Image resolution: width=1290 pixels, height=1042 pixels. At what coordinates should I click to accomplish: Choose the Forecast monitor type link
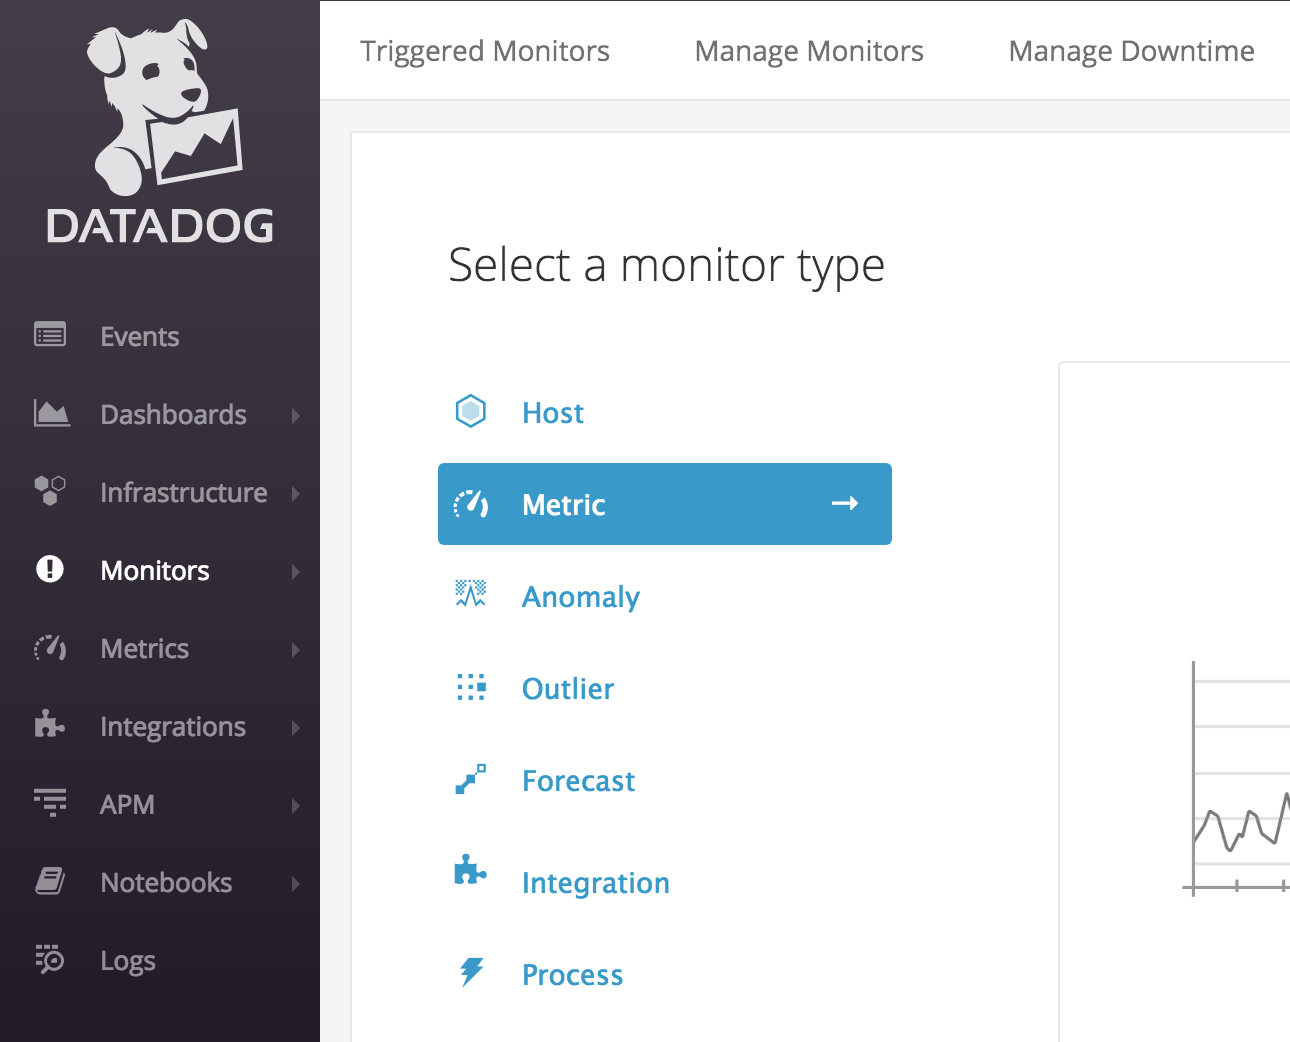(578, 781)
